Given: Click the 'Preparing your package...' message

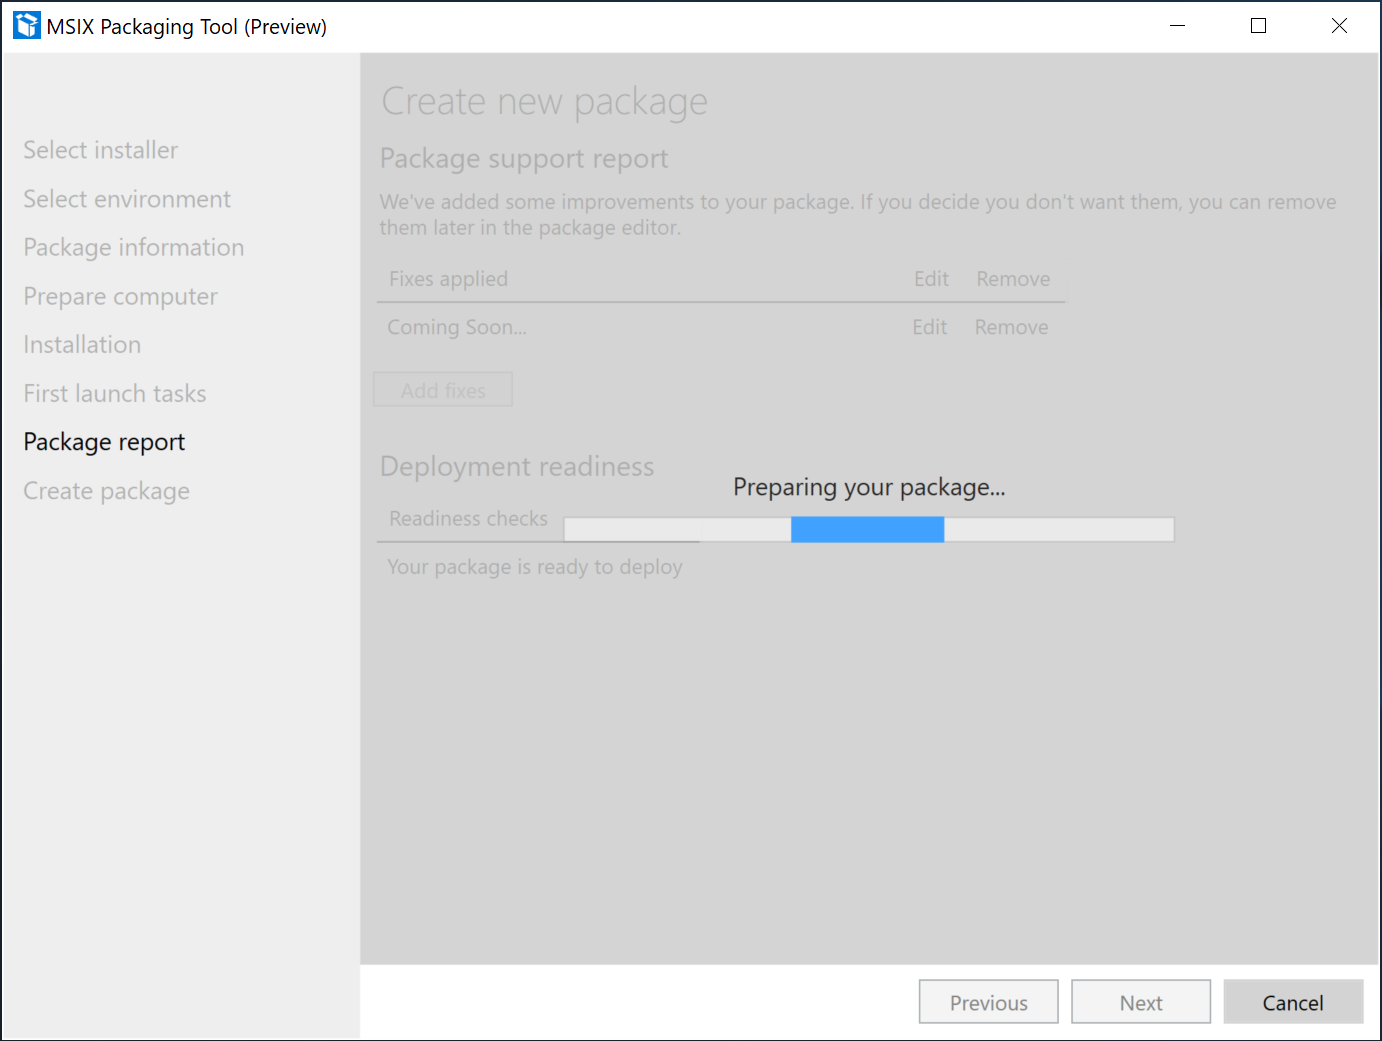Looking at the screenshot, I should 869,487.
